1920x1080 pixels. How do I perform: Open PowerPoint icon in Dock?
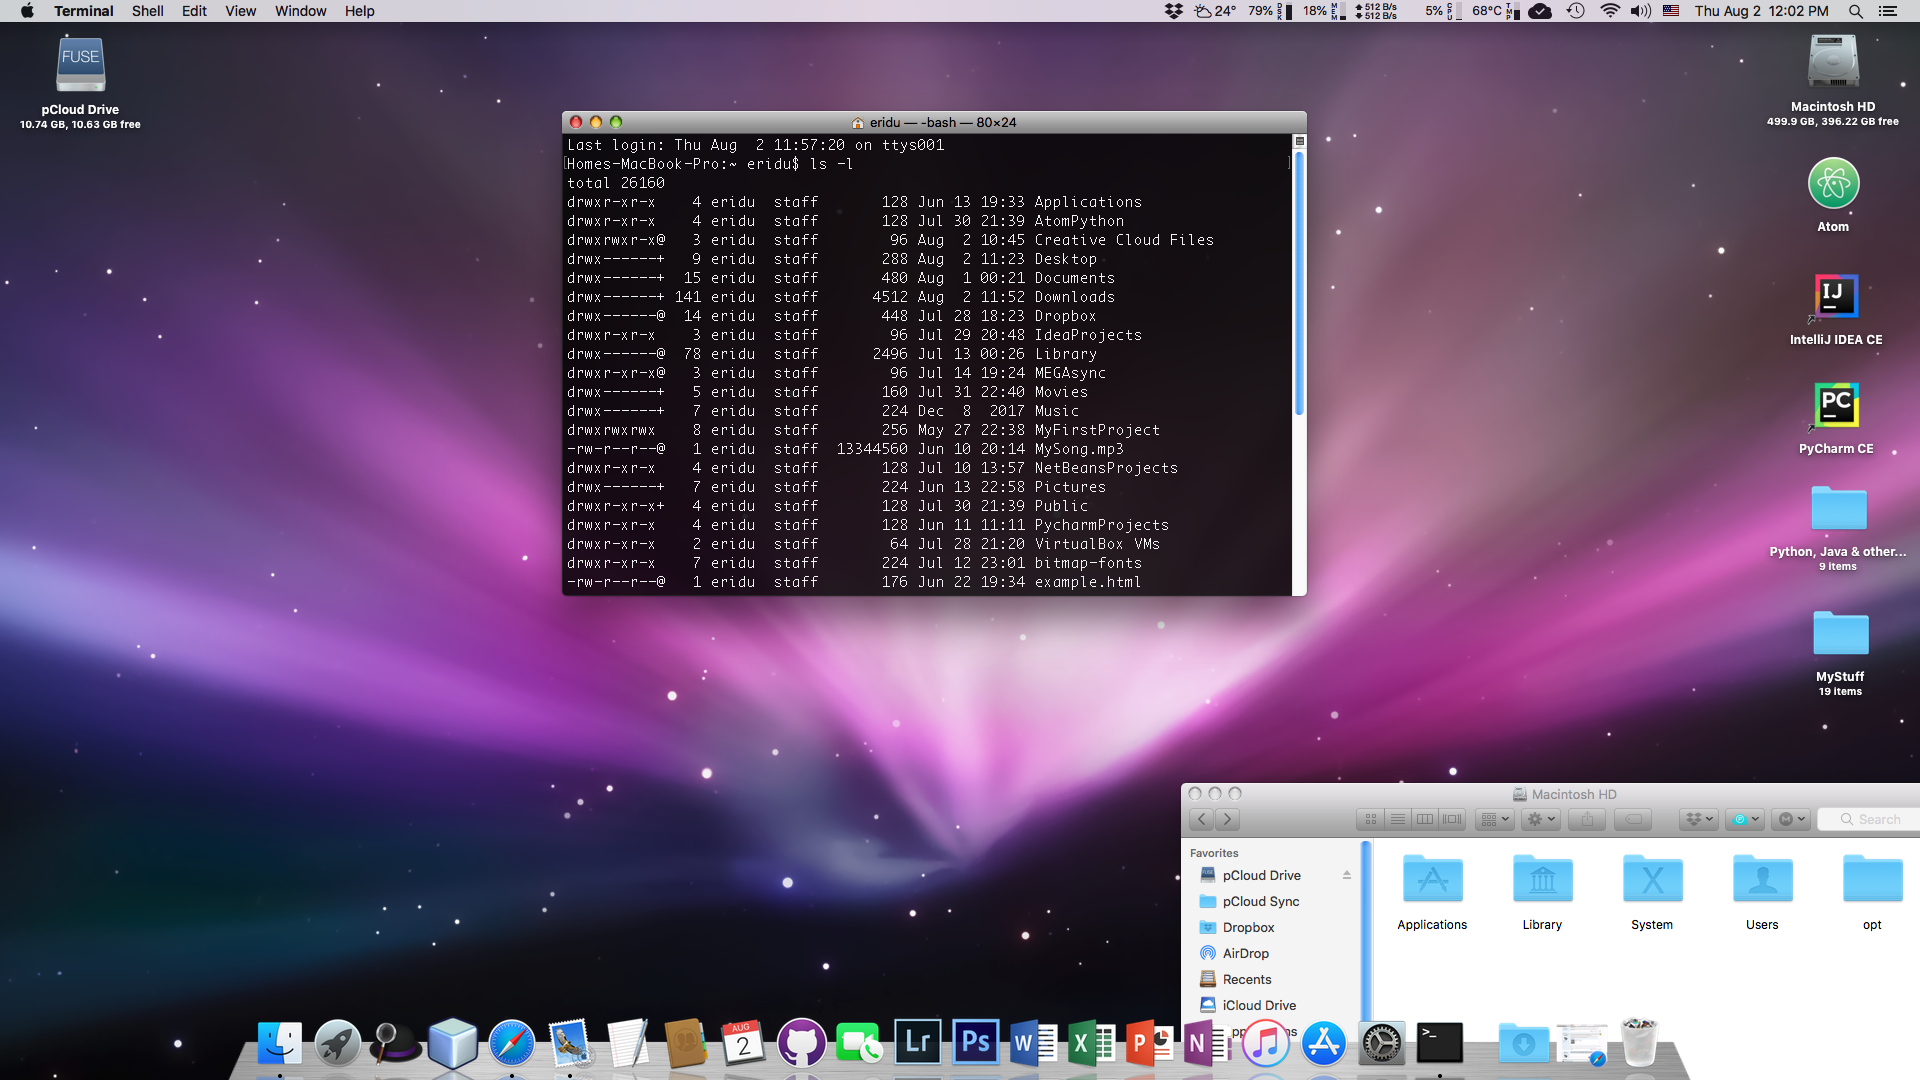[1149, 1044]
